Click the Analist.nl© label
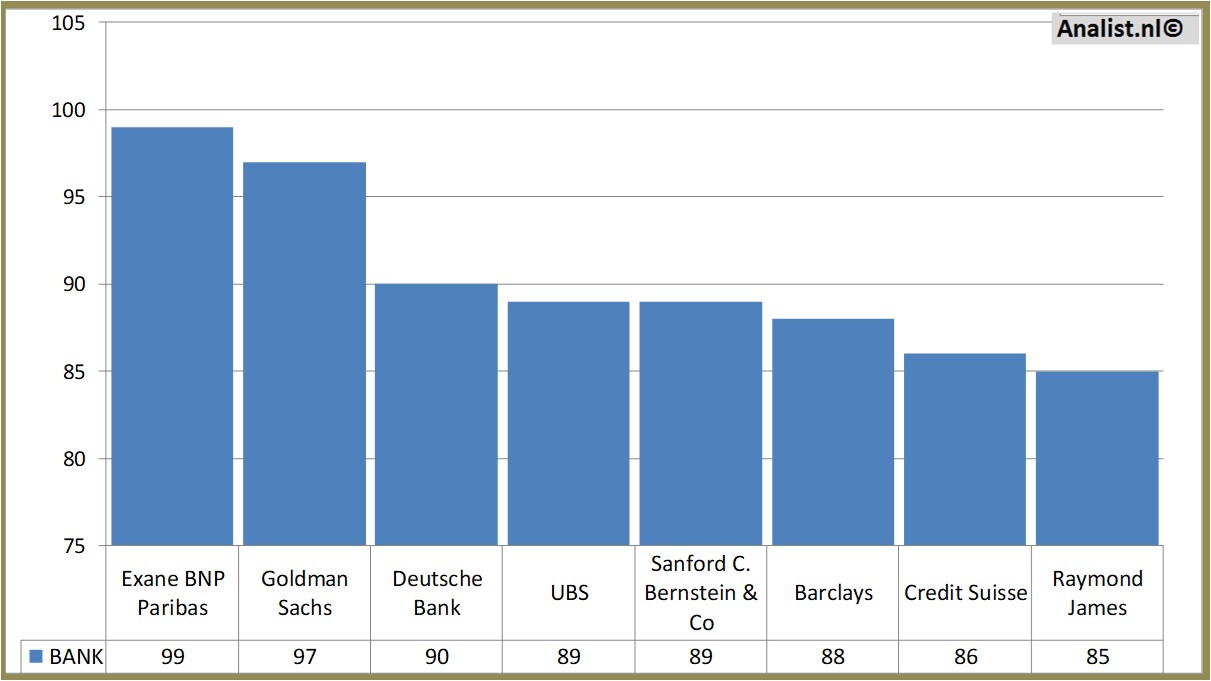 coord(1120,29)
